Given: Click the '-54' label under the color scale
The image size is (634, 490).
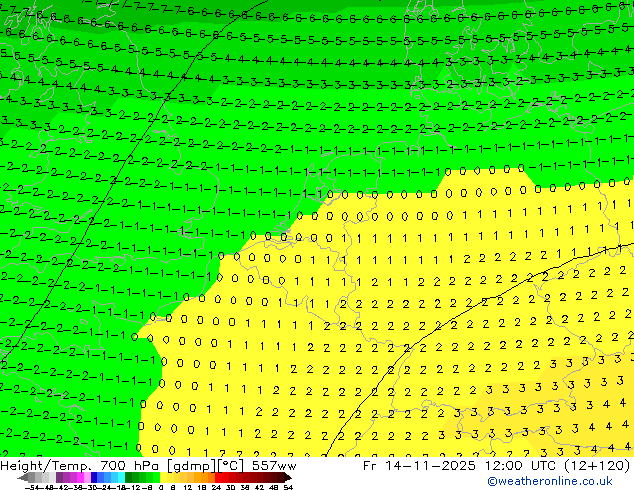Looking at the screenshot, I should point(32,487).
